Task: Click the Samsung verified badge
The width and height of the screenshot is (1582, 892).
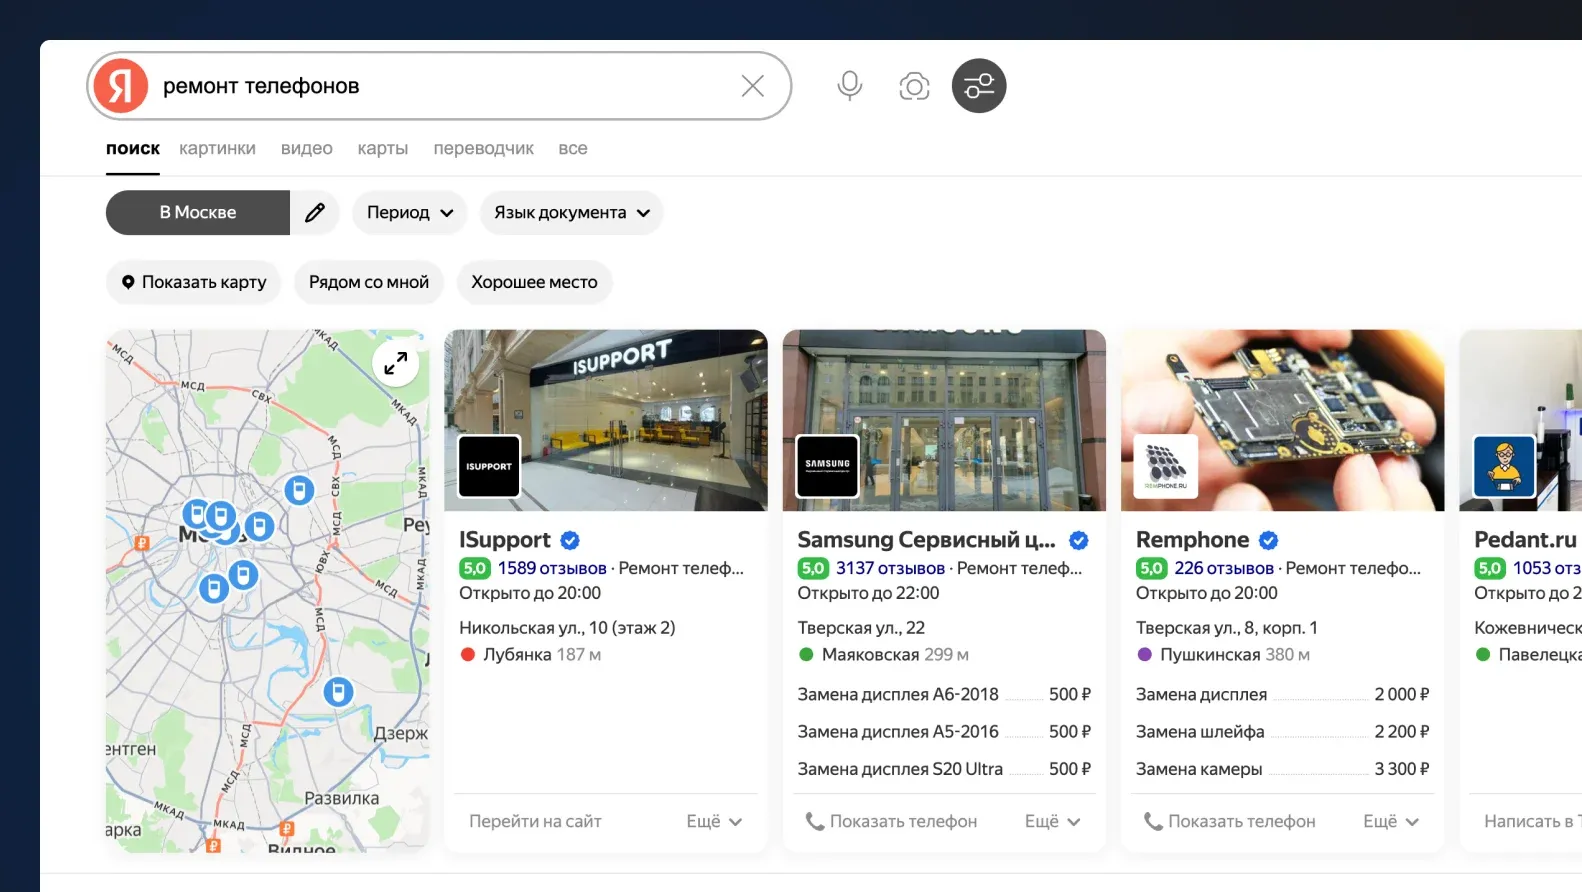Action: click(x=1079, y=541)
